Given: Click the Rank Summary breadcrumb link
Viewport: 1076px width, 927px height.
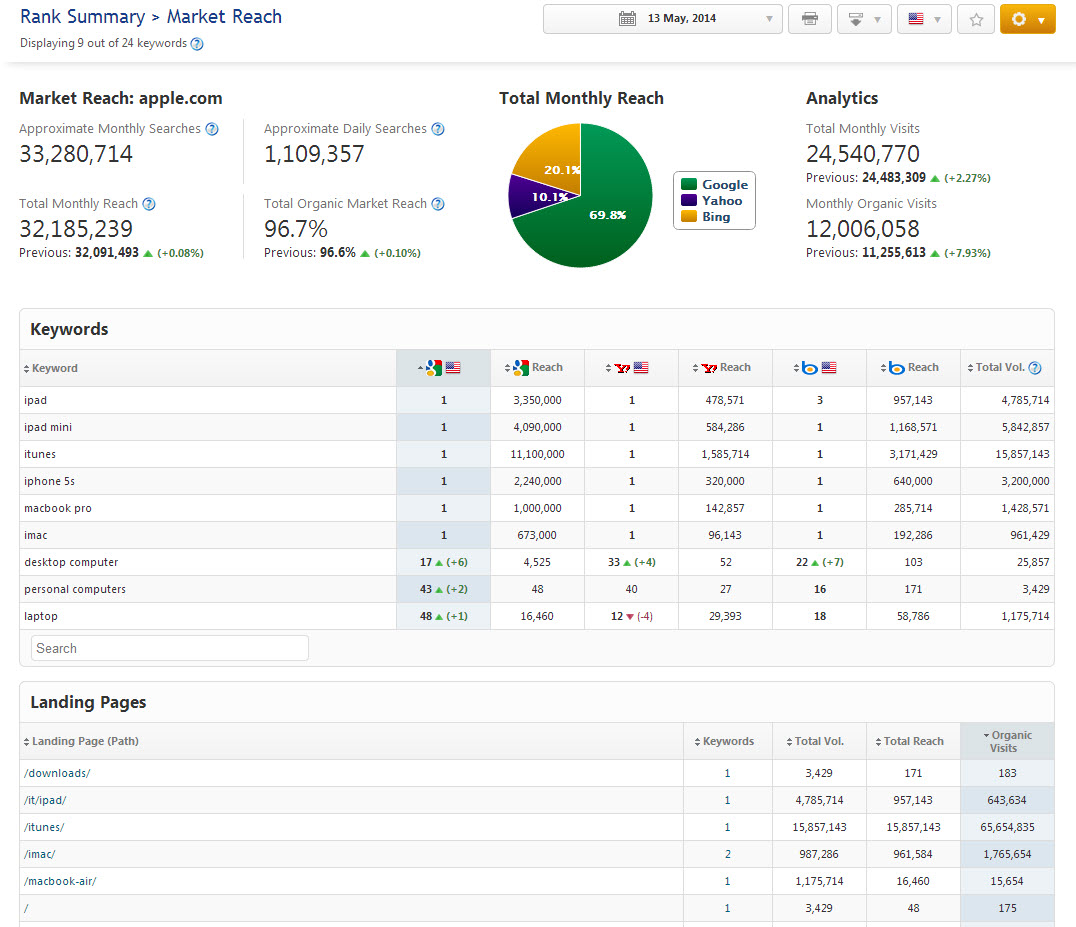Looking at the screenshot, I should point(83,17).
